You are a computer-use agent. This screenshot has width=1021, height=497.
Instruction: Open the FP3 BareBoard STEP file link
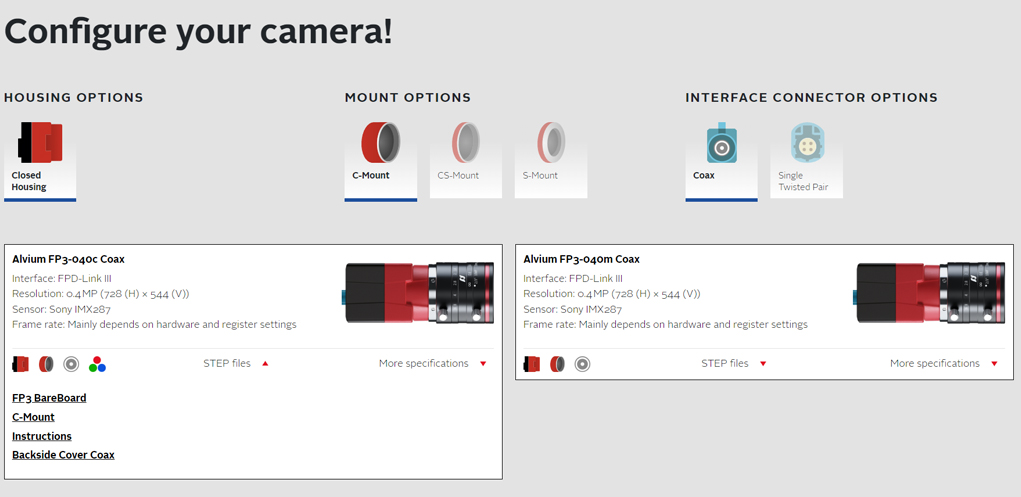(49, 398)
